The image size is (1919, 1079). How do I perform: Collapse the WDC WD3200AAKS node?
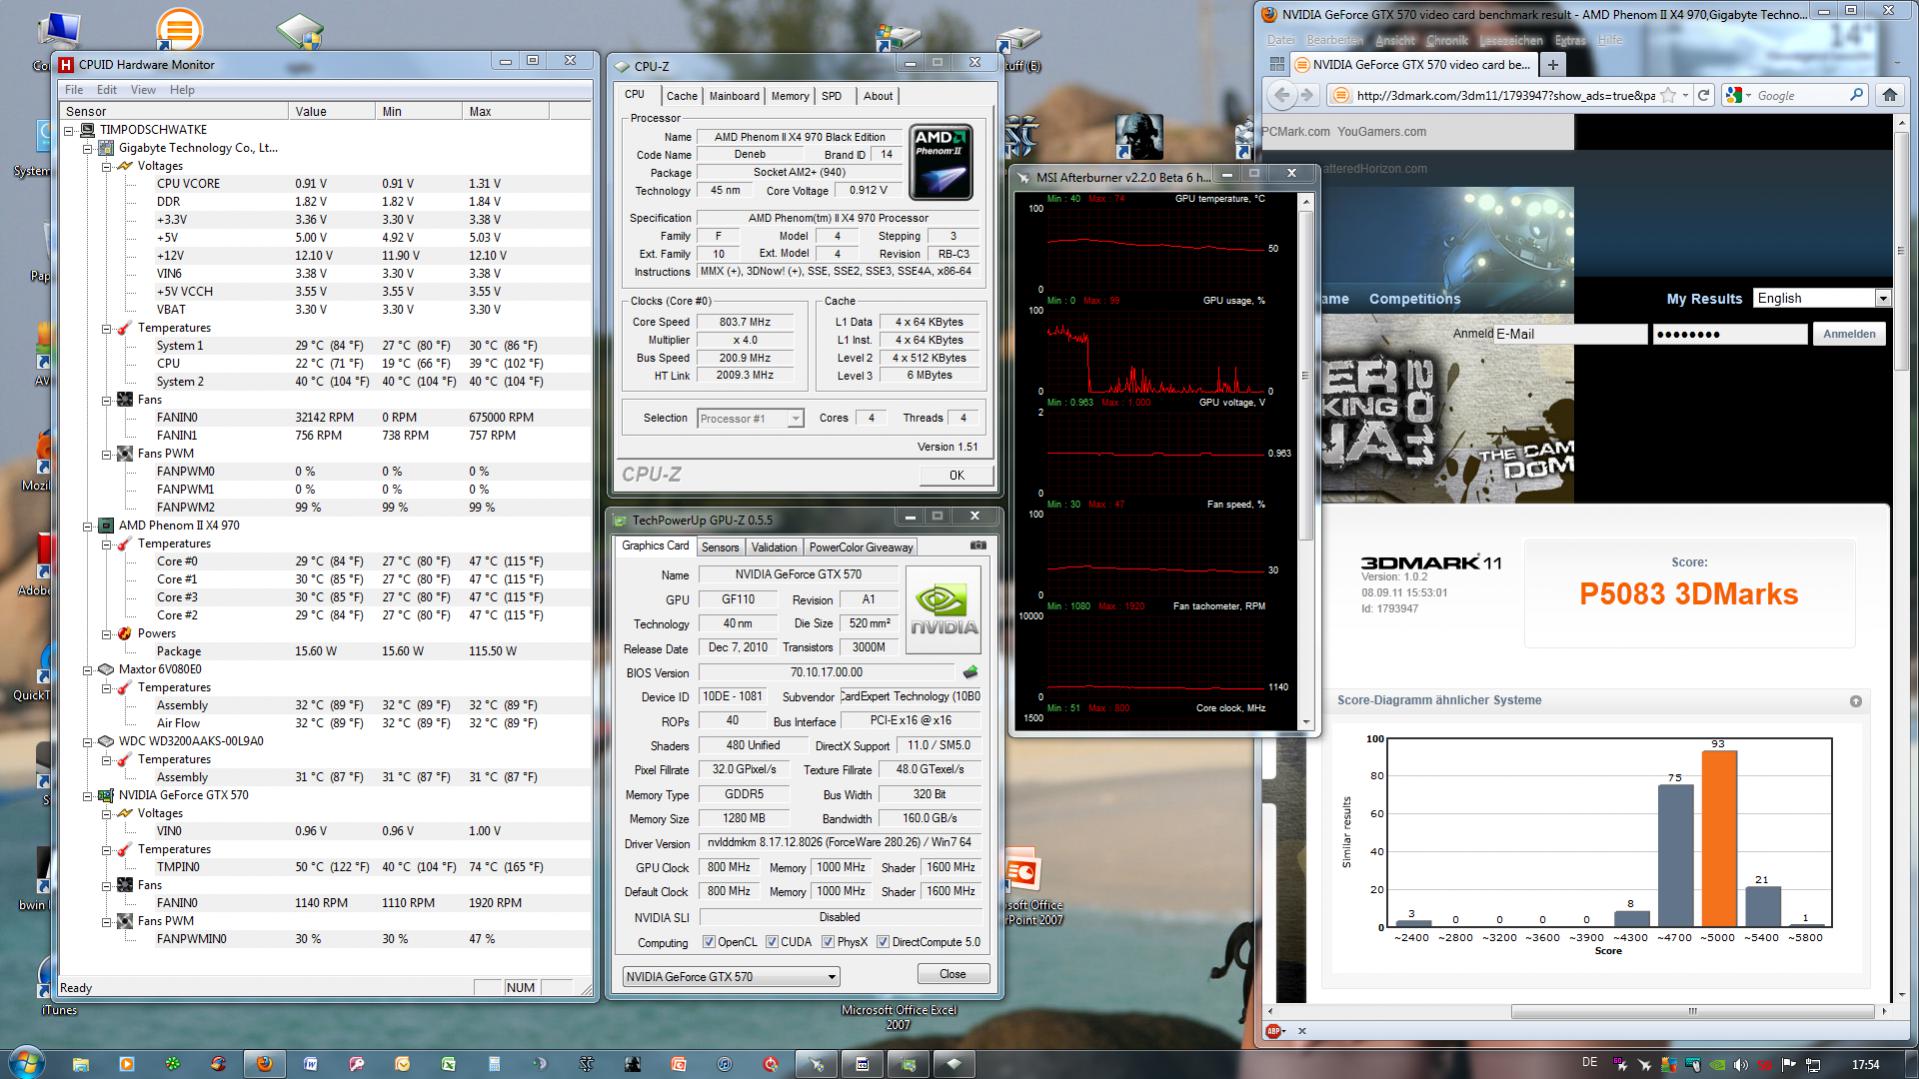(x=88, y=742)
